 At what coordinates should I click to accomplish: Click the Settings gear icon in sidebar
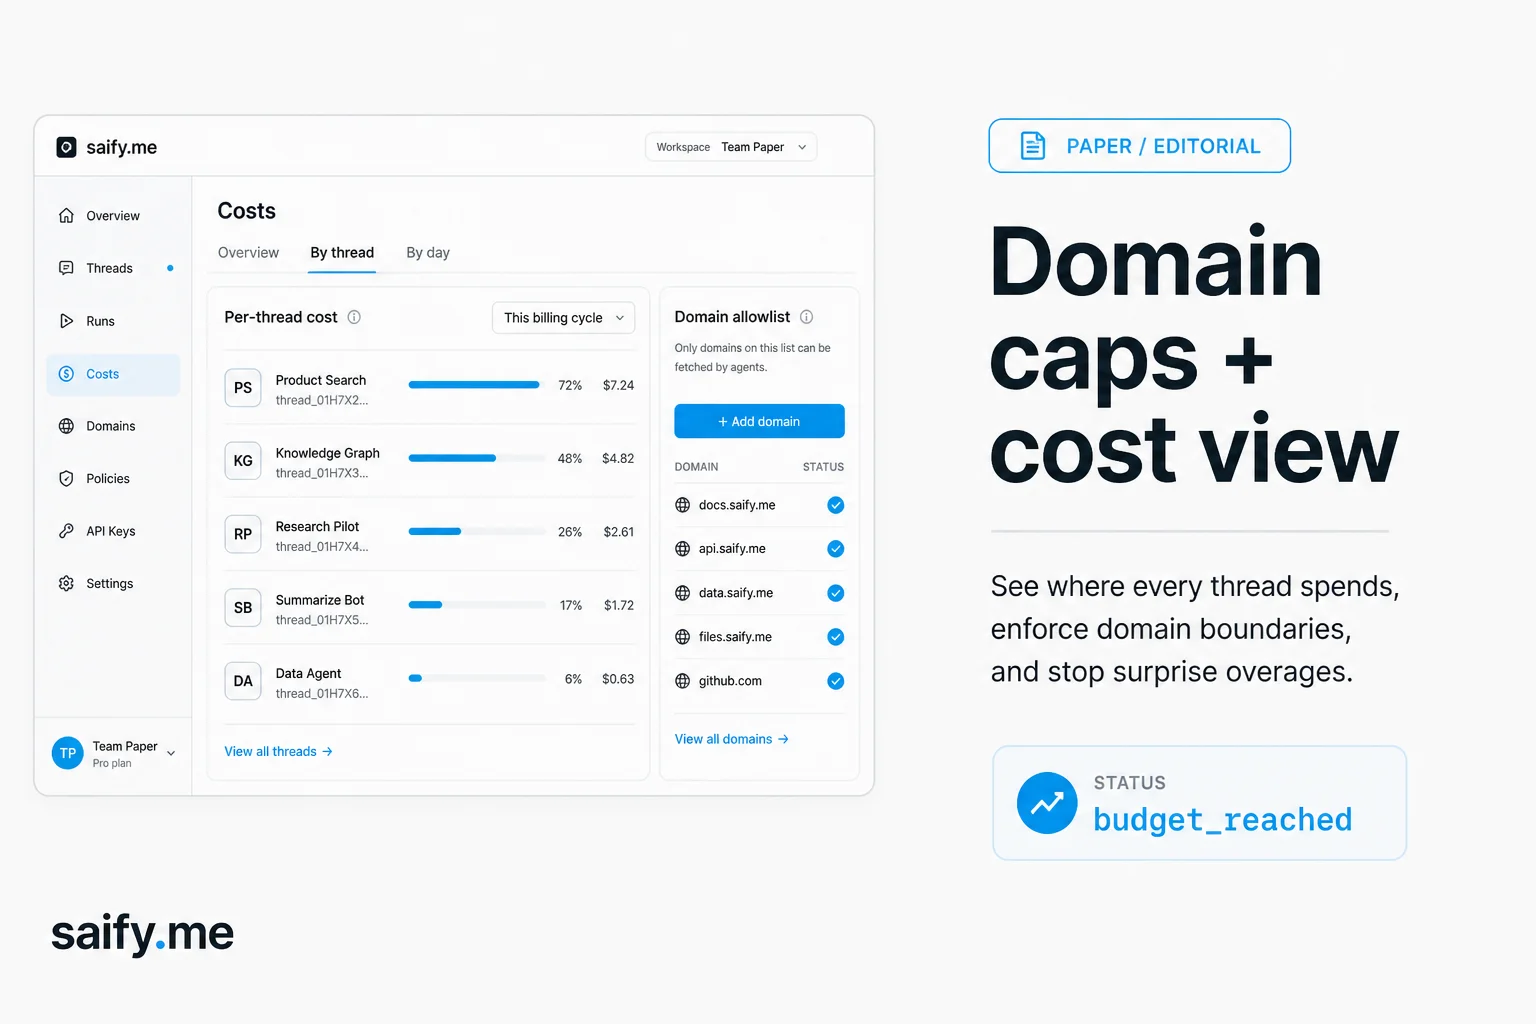66,584
